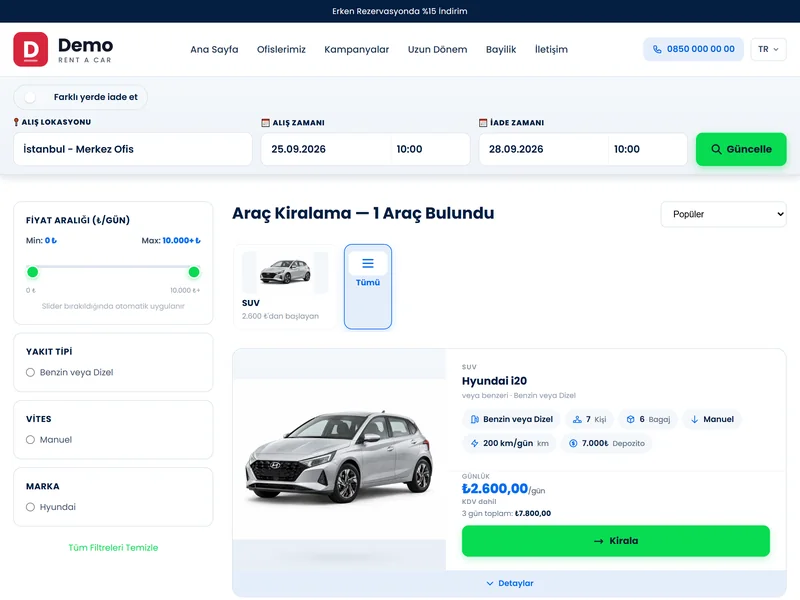800x600 pixels.
Task: Click the calendar icon beside İade Zamanı
Action: 483,122
